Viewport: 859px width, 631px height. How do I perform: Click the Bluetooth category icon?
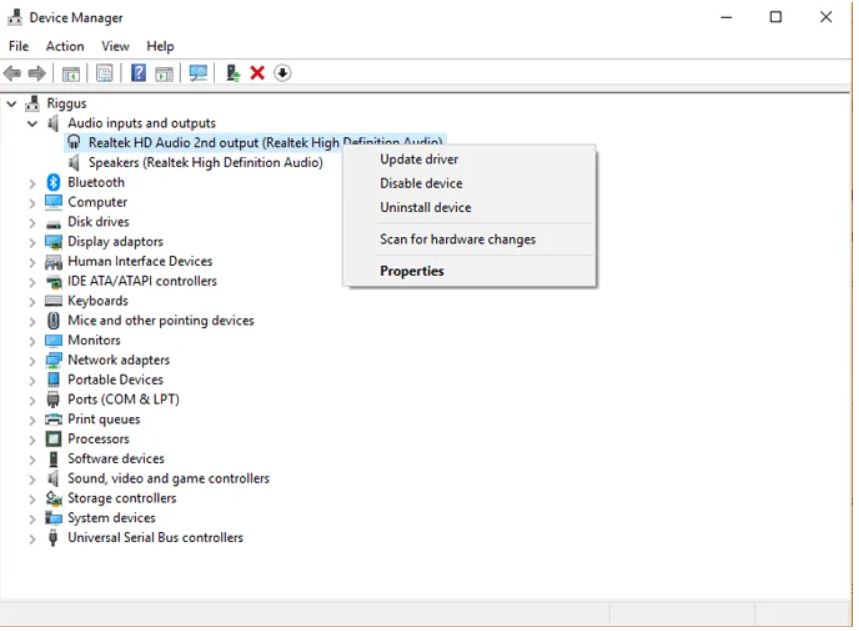[53, 182]
